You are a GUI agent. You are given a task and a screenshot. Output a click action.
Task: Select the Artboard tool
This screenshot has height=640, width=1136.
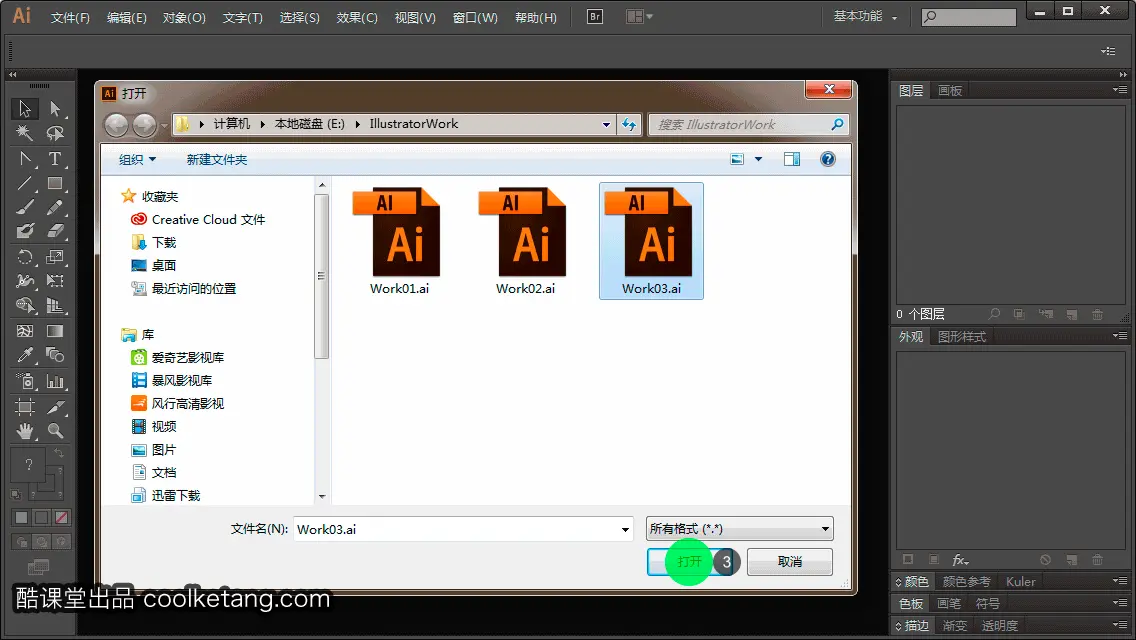[25, 406]
